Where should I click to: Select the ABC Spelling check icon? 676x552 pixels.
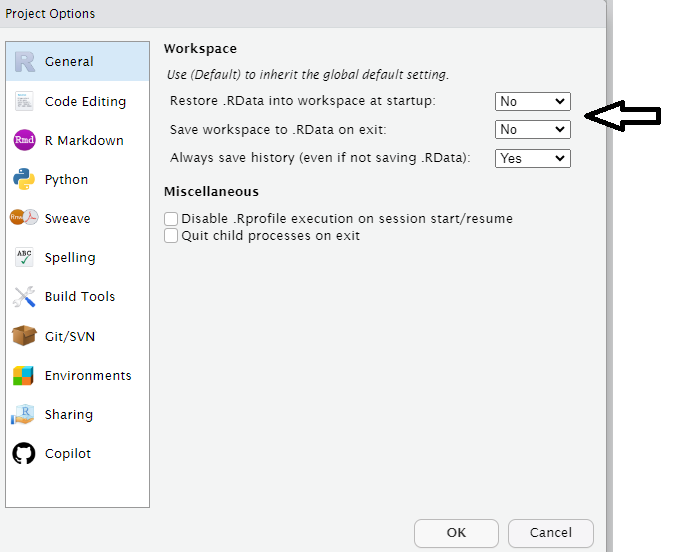(x=25, y=258)
